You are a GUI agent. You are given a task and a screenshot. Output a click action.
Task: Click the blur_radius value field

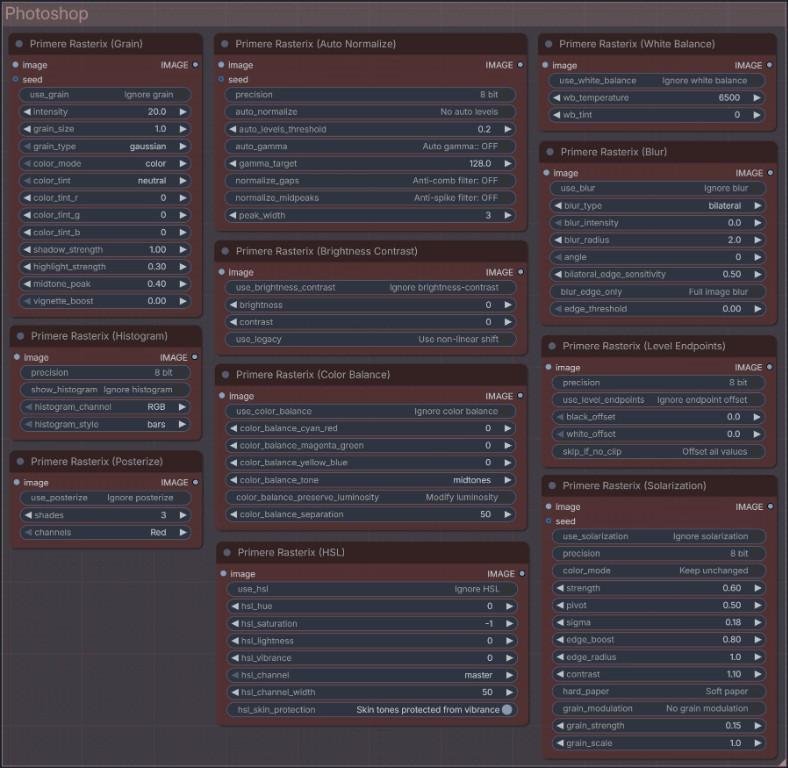pos(658,240)
